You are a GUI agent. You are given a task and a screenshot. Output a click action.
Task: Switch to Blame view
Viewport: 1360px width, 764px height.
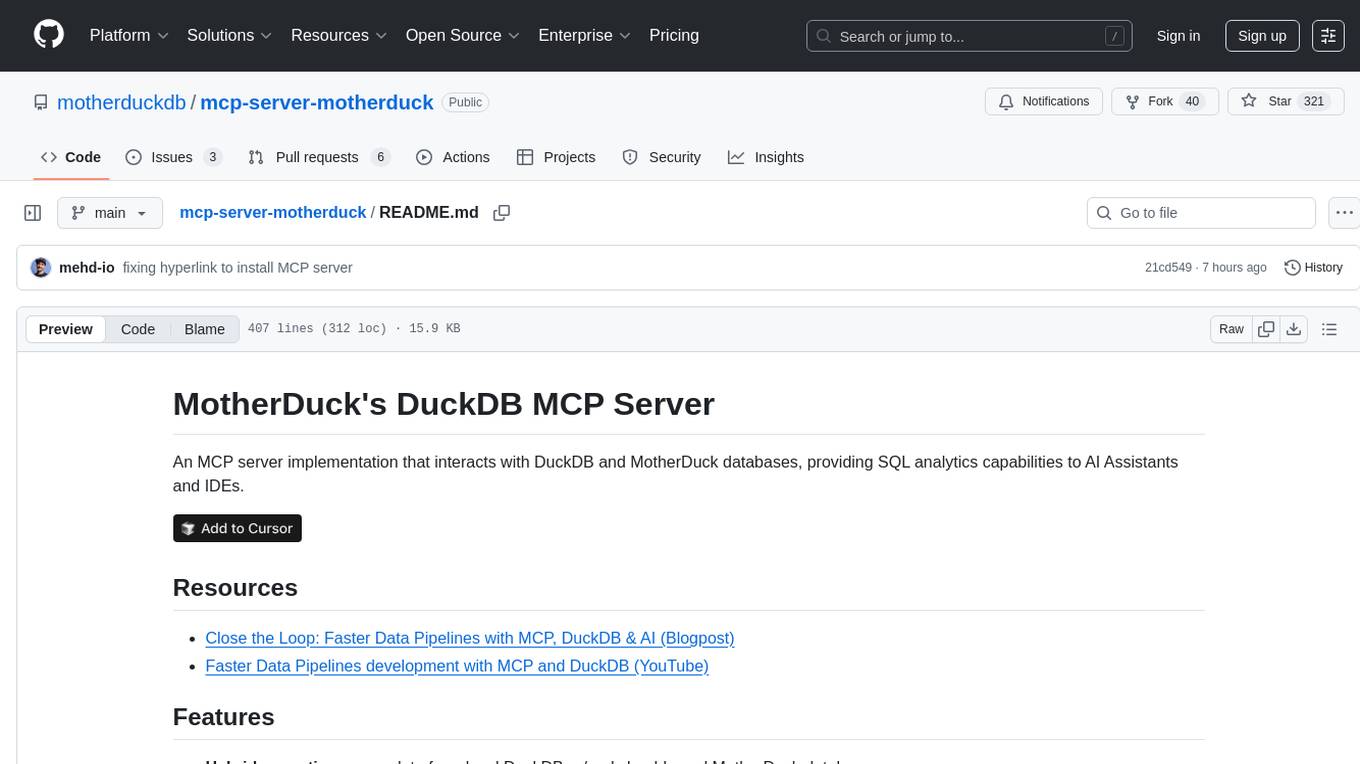205,329
